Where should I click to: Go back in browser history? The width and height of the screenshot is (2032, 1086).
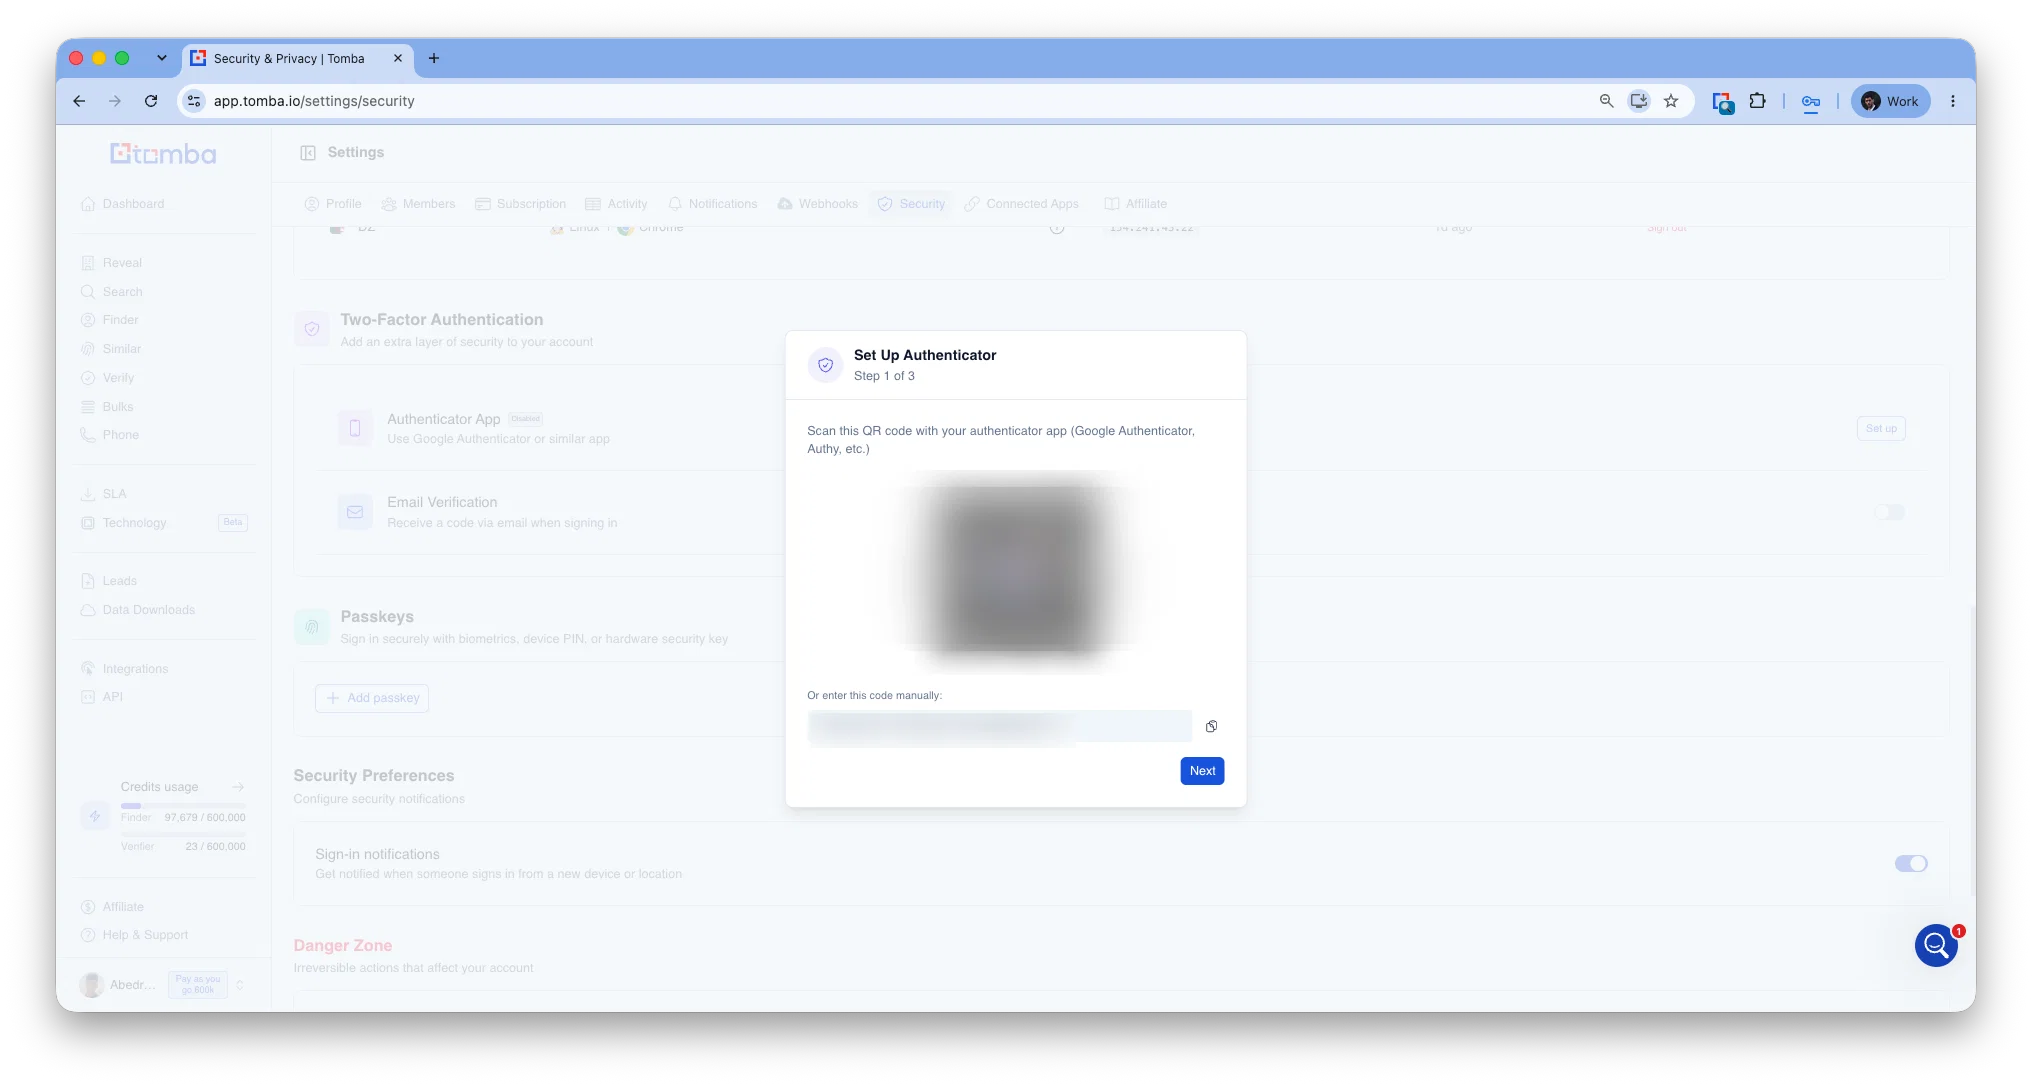79,101
